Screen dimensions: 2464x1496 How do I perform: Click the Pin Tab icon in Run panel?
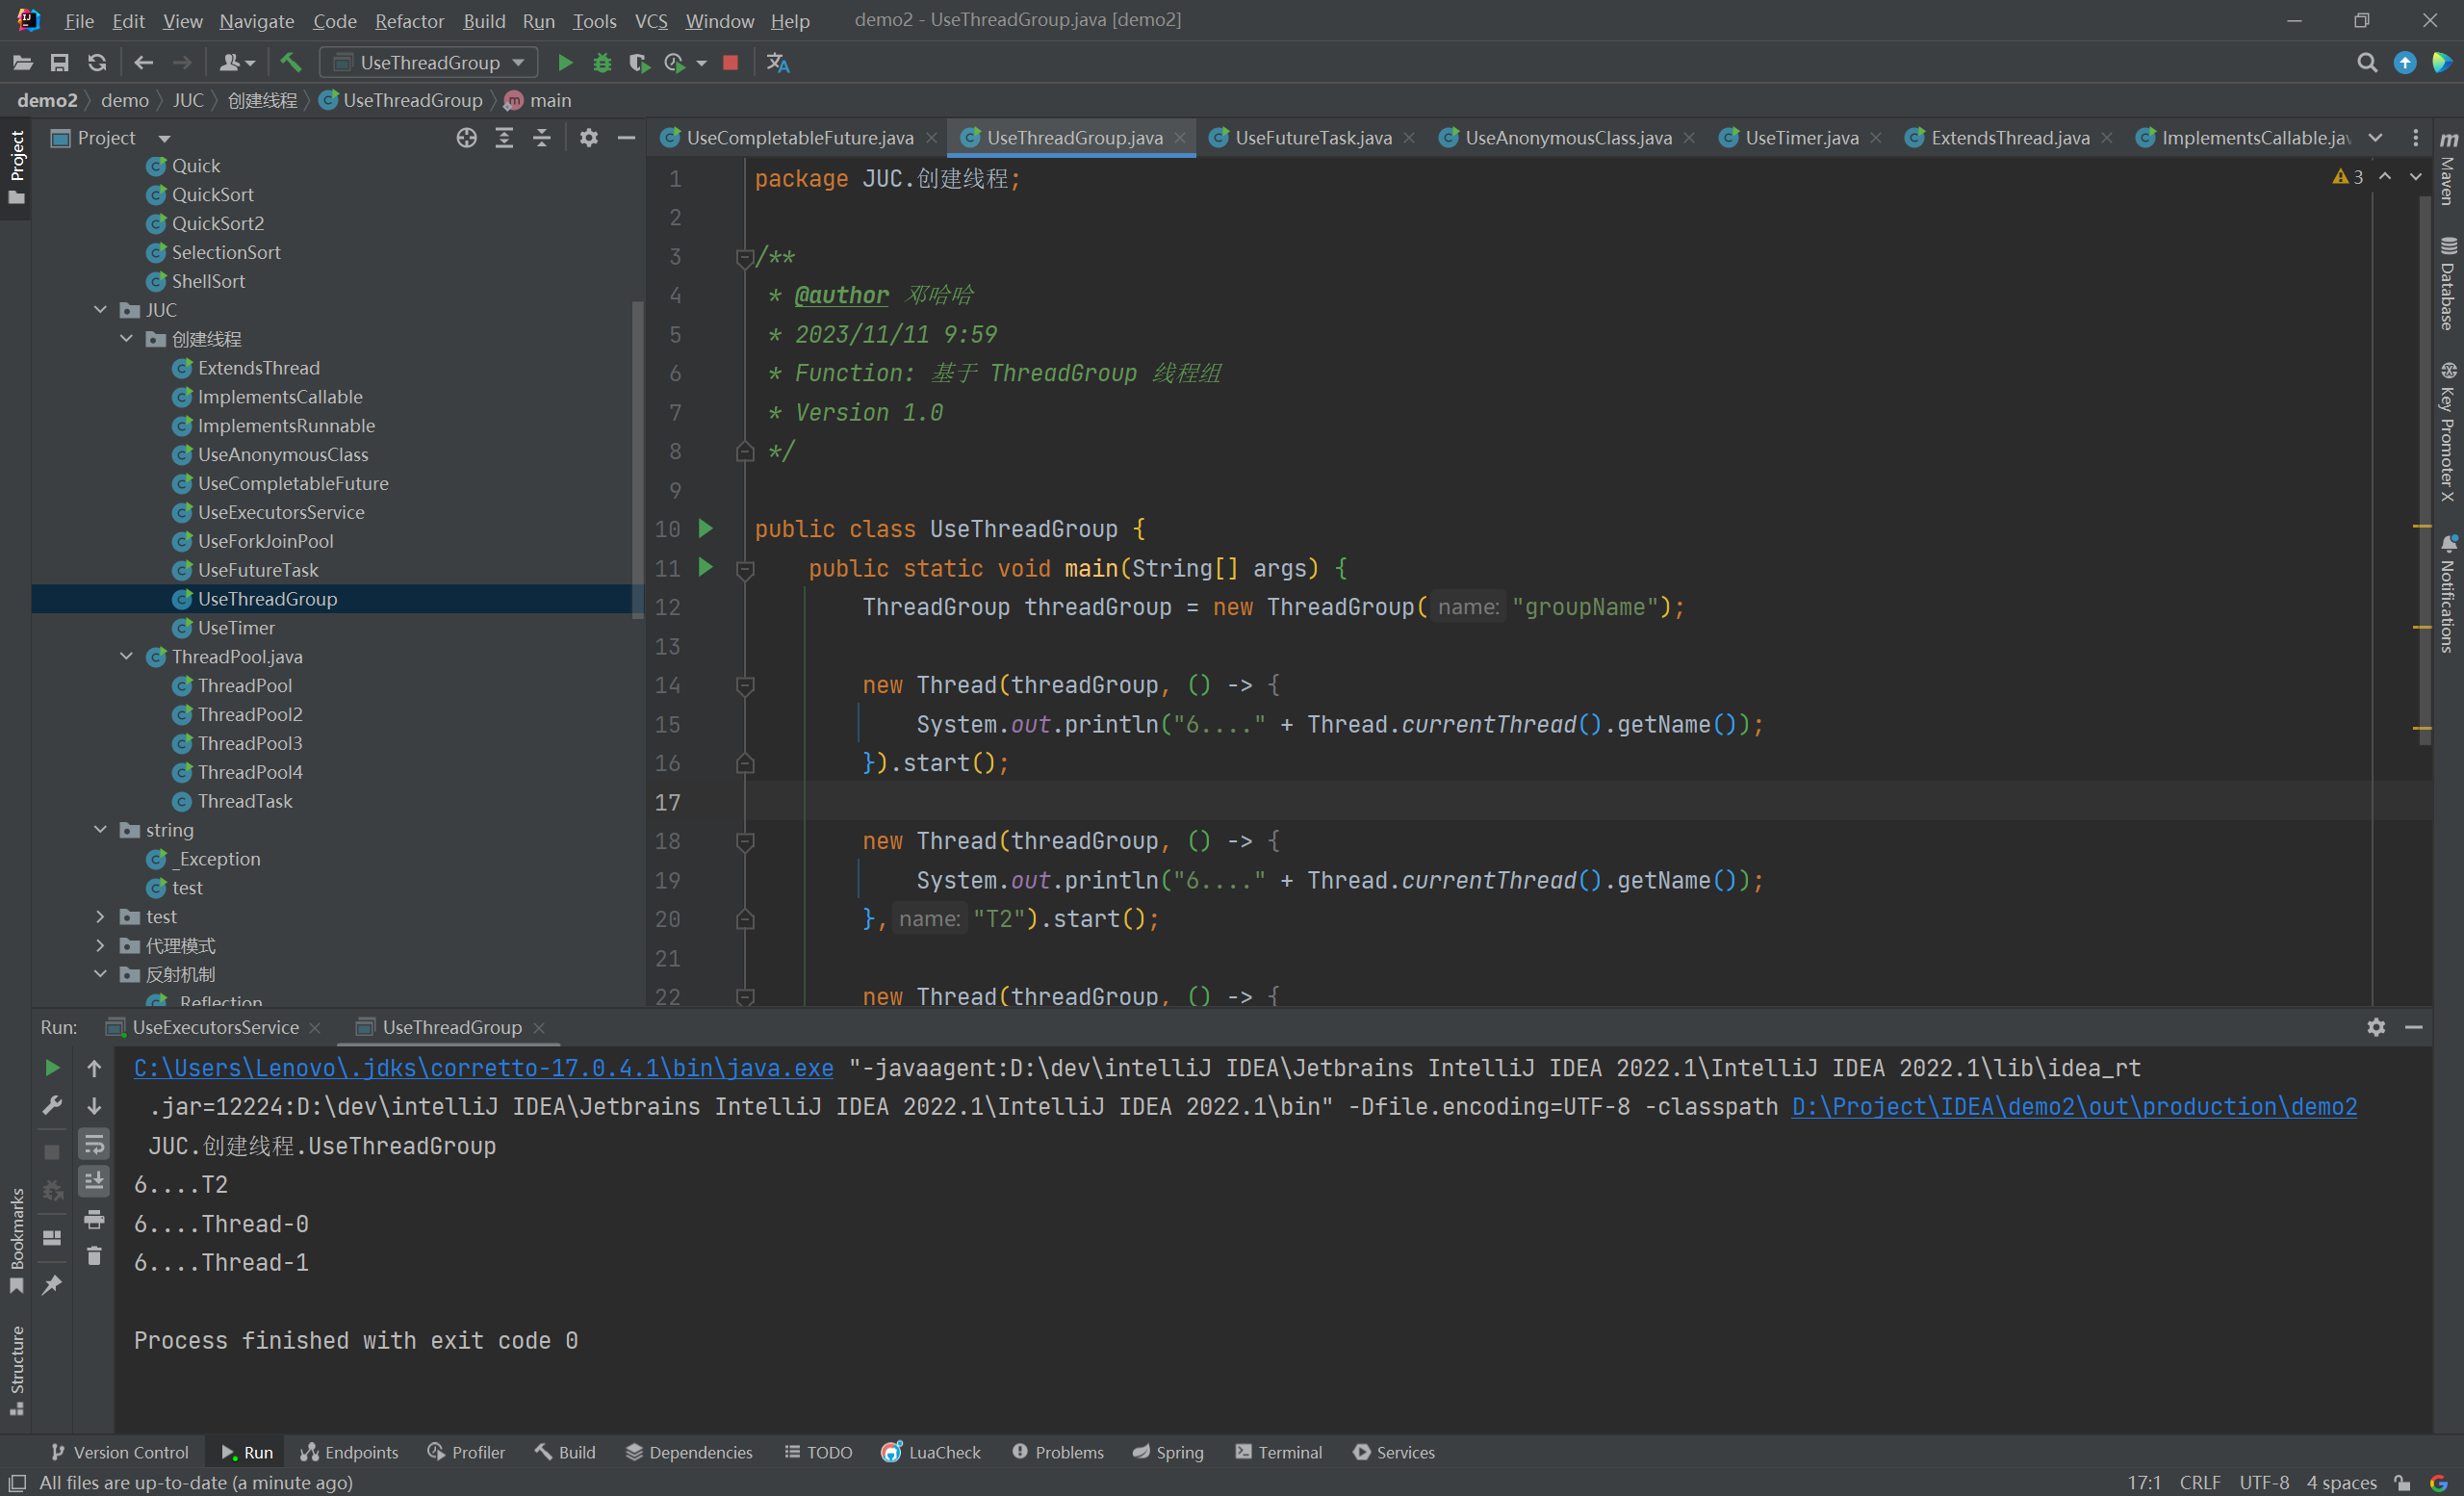[52, 1284]
